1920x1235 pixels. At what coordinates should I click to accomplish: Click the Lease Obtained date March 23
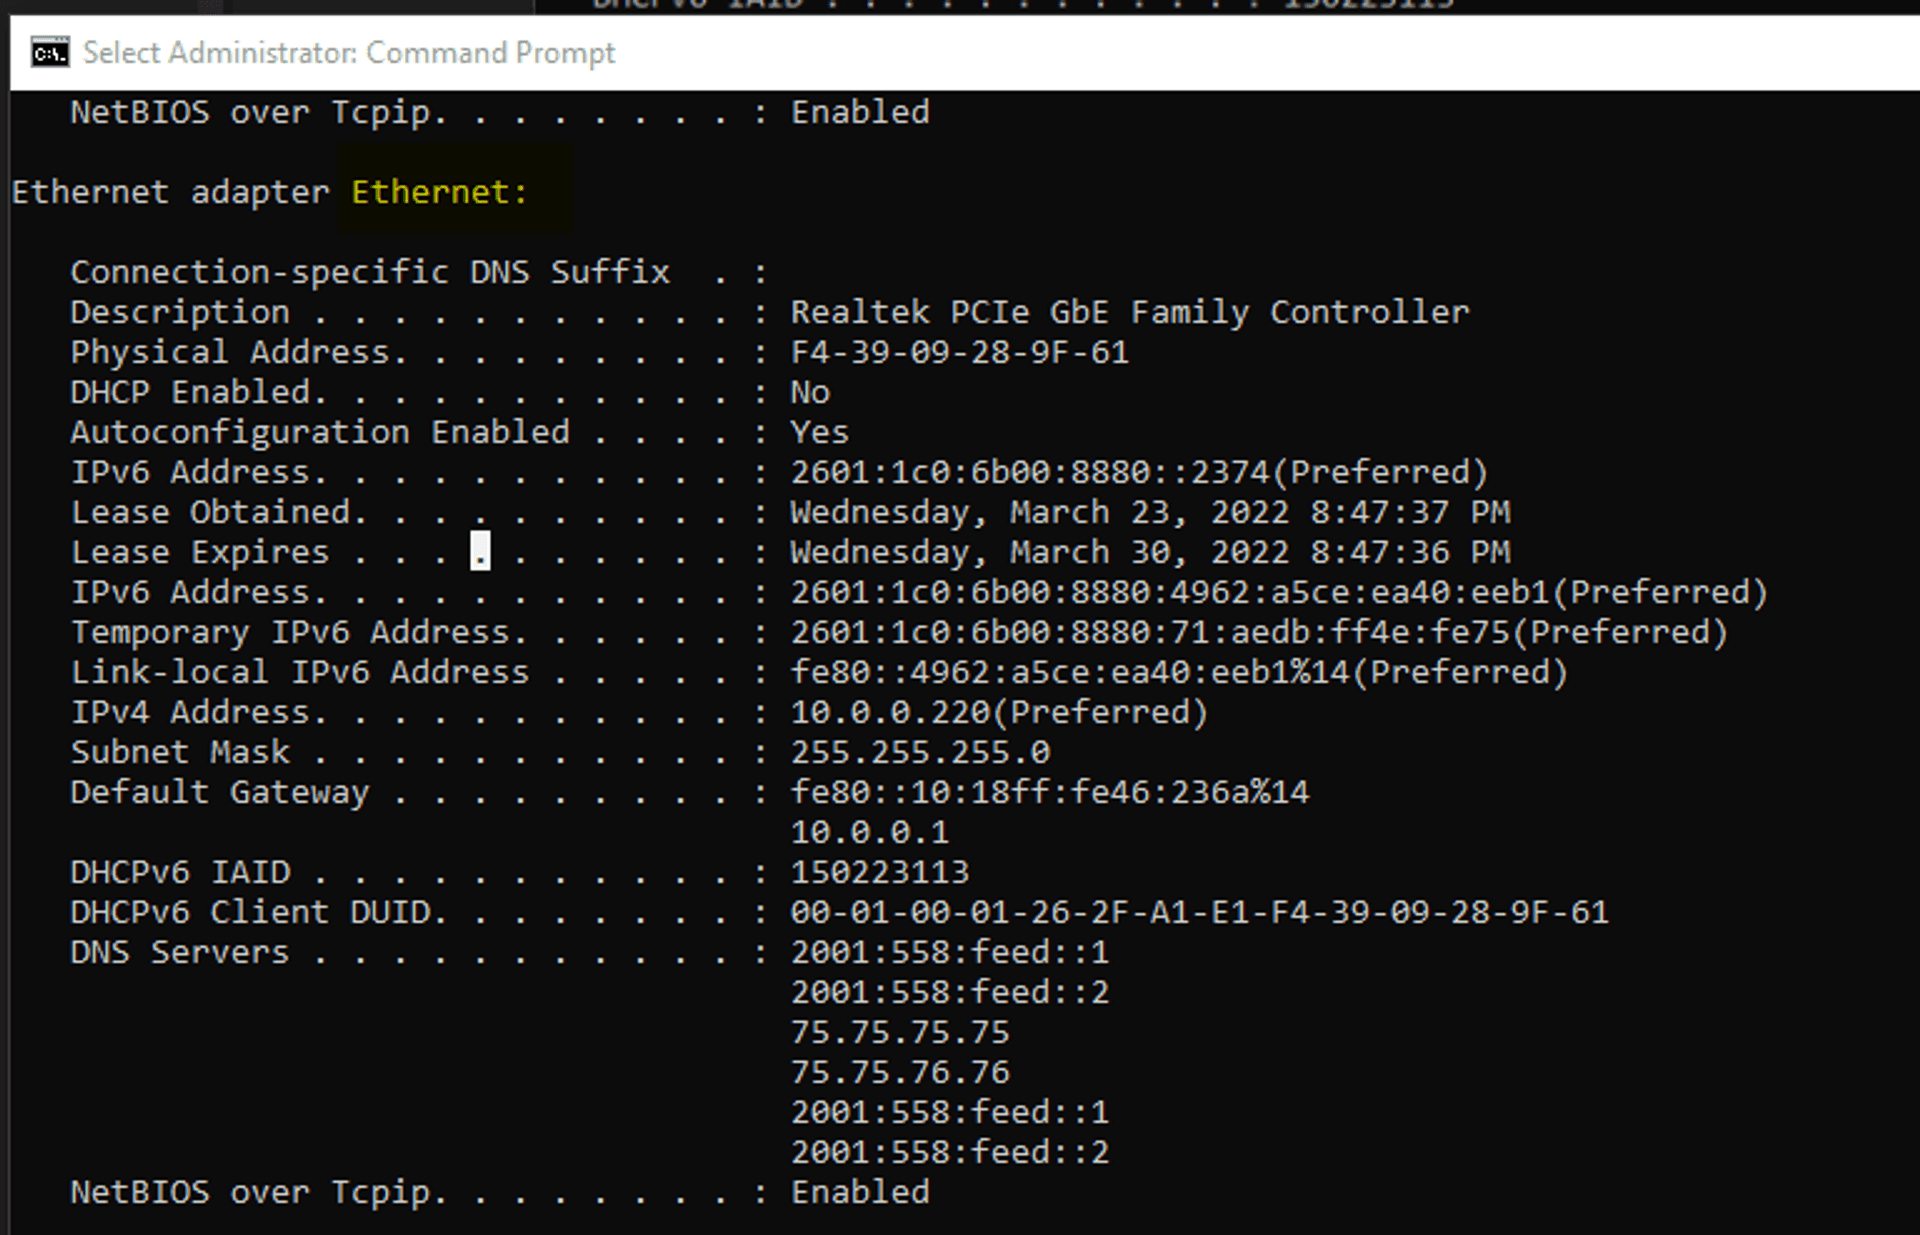(1149, 512)
